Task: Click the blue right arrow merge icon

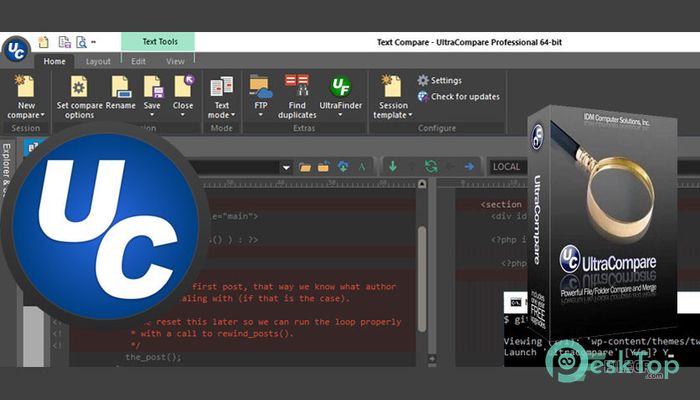Action: [469, 167]
